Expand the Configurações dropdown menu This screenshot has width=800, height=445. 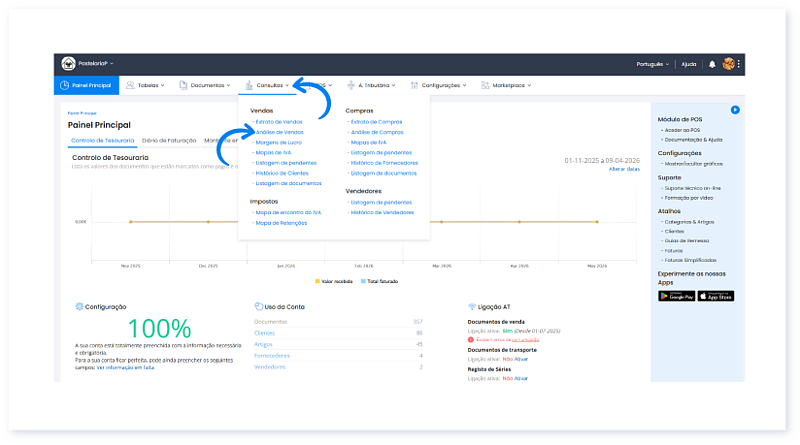coord(440,86)
